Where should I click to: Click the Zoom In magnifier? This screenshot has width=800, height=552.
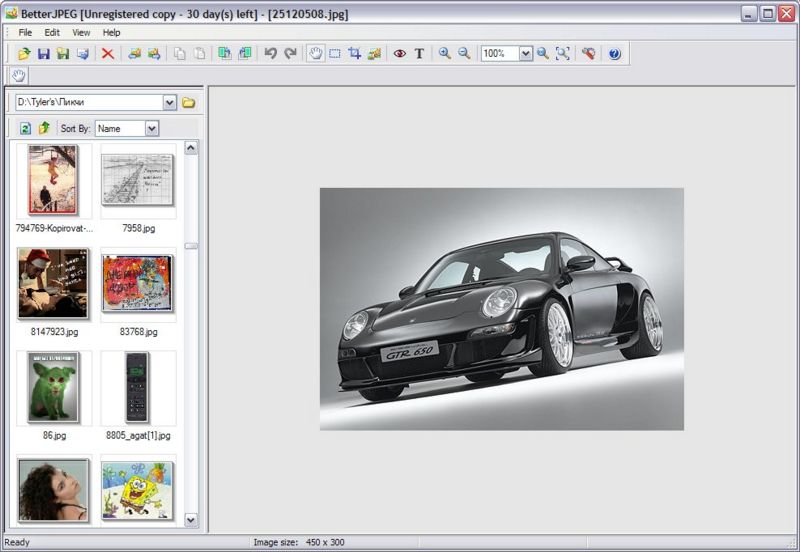[x=445, y=53]
